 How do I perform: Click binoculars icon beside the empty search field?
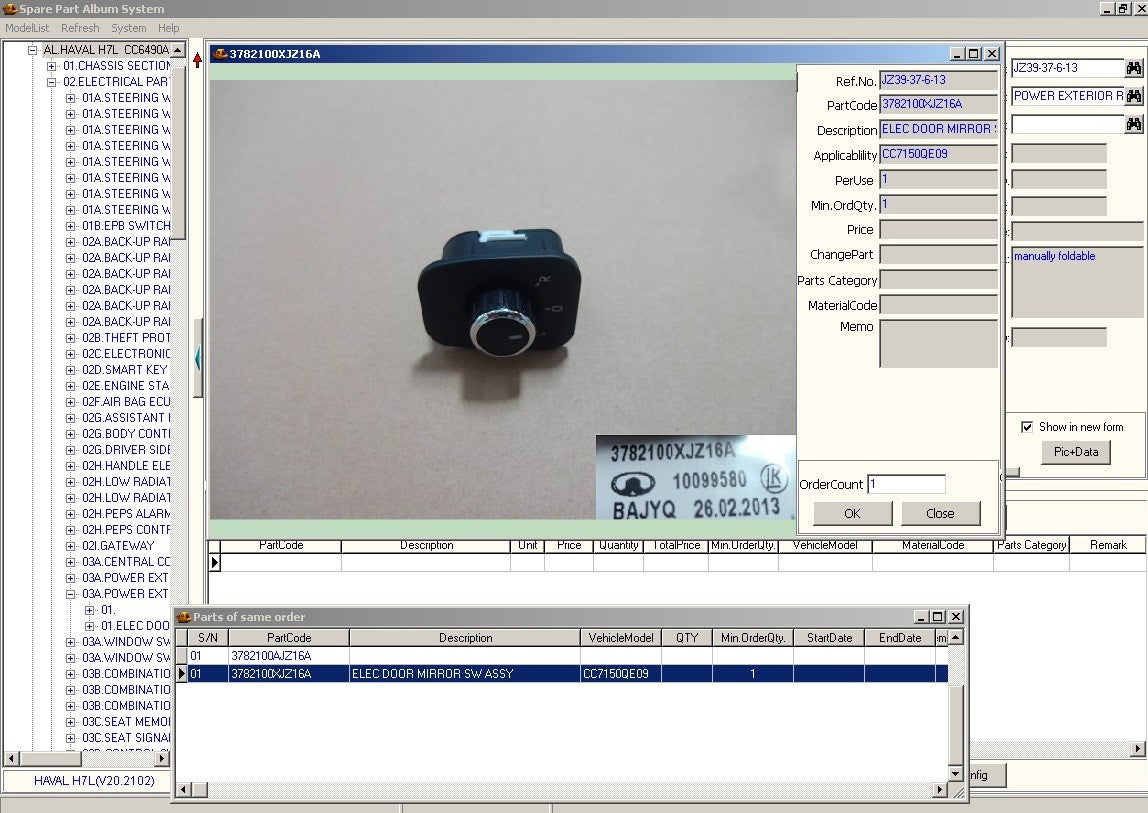click(x=1134, y=124)
